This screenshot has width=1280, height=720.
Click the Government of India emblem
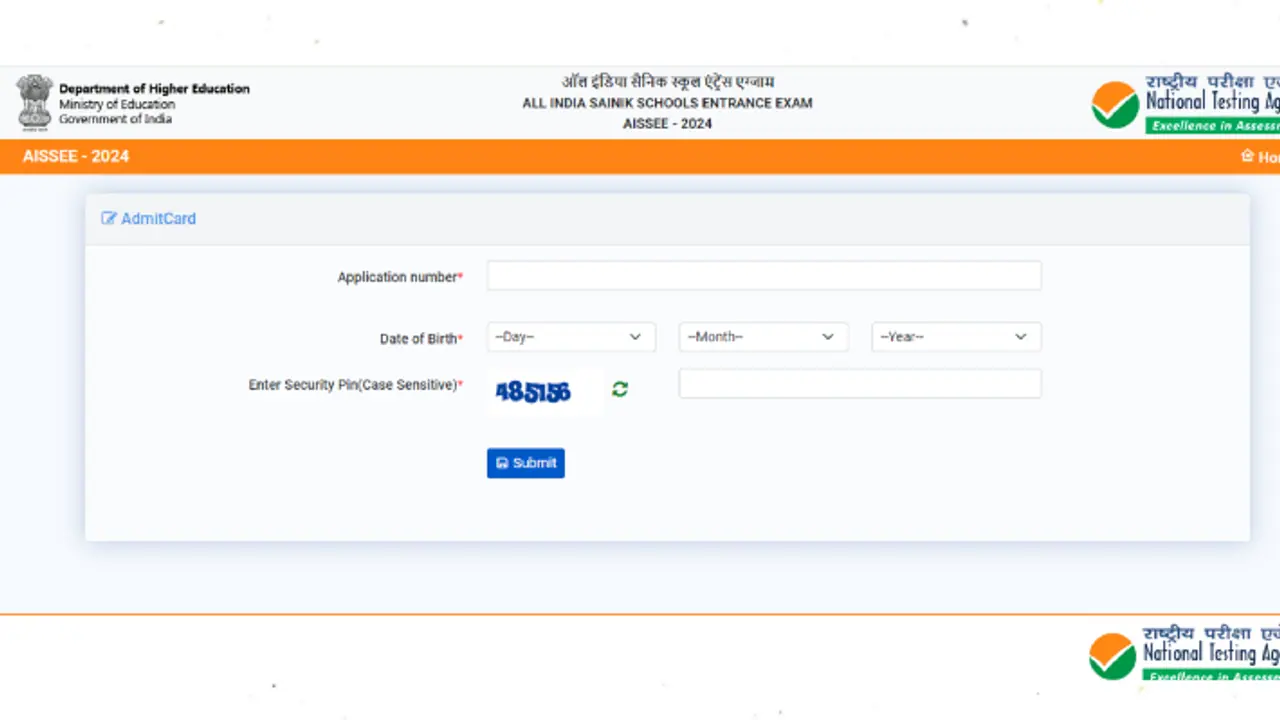(x=35, y=102)
